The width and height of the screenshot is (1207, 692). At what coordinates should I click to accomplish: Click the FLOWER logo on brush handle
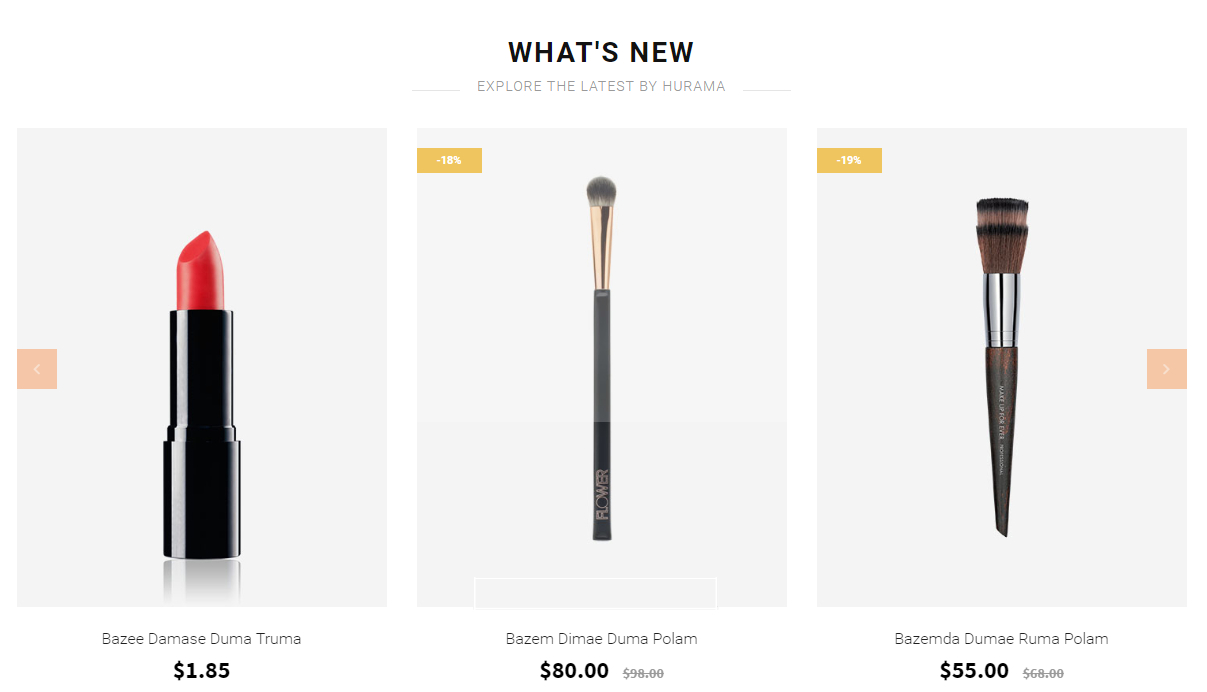pos(602,493)
